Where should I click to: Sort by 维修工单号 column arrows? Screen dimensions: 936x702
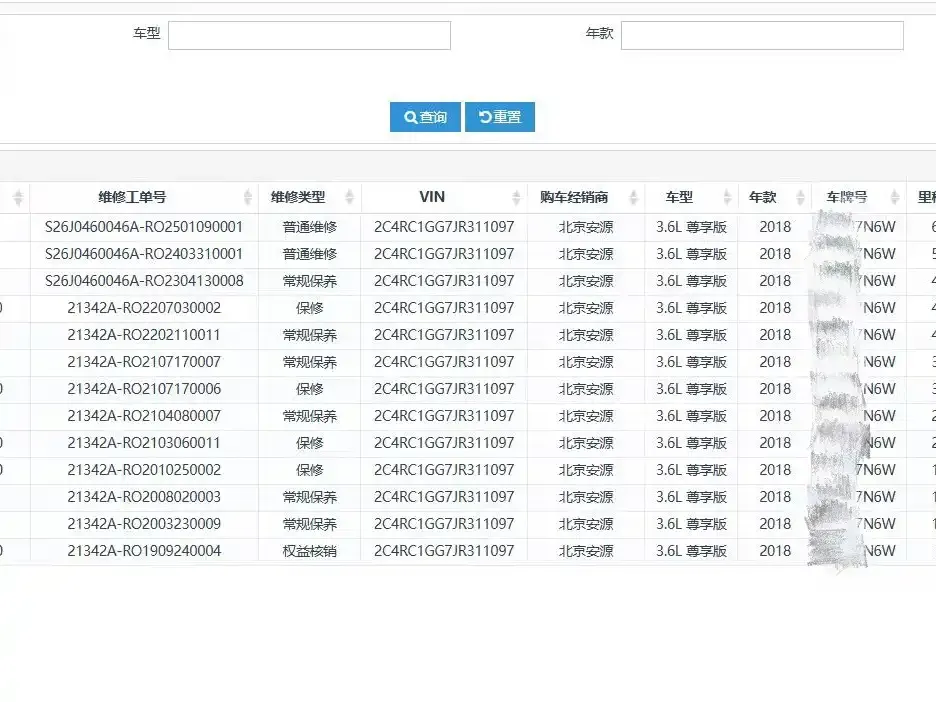click(248, 197)
